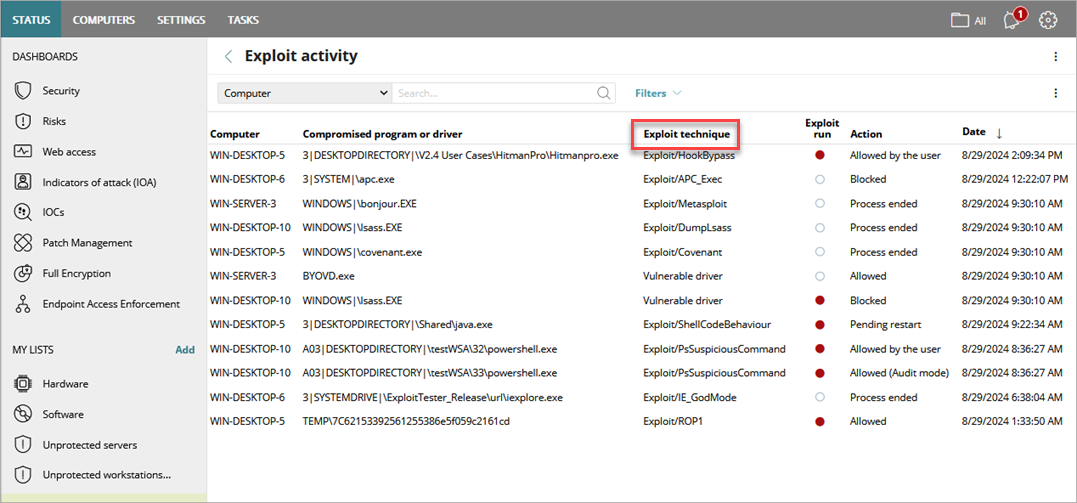
Task: Click in the Search input field
Action: point(495,93)
